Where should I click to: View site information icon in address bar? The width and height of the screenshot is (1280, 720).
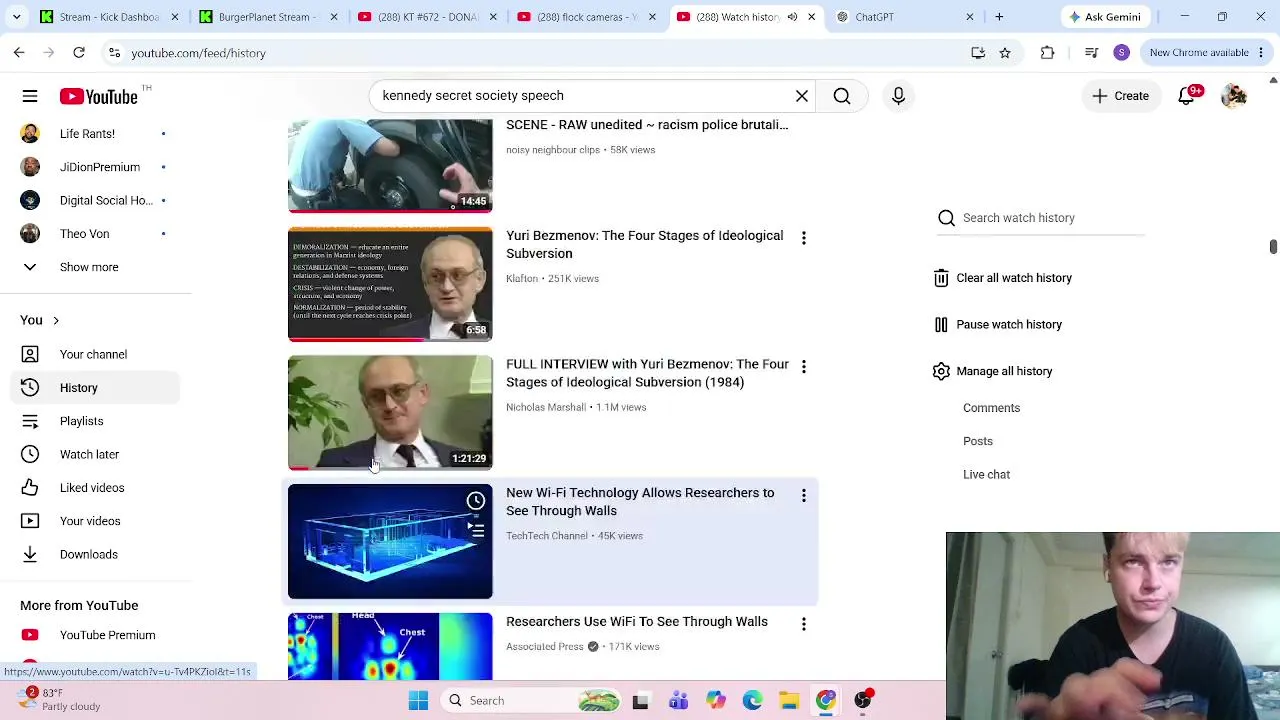point(114,53)
